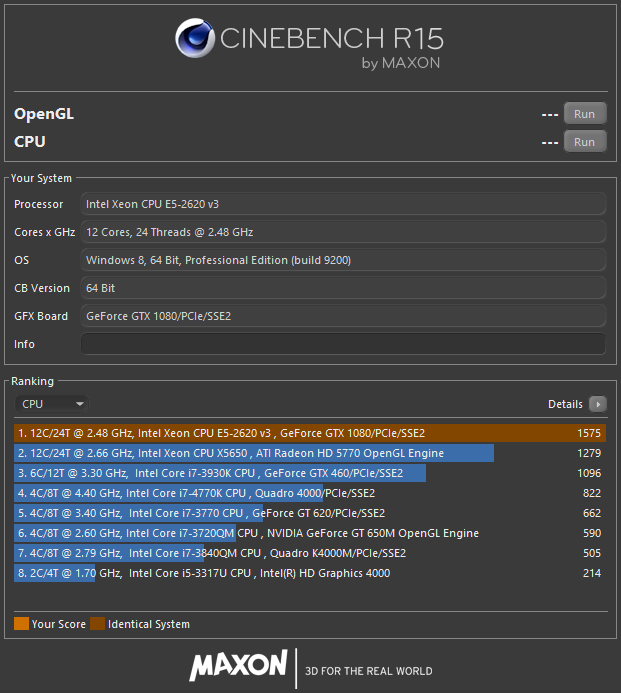Run the OpenGL benchmark
Image resolution: width=621 pixels, height=693 pixels.
585,114
